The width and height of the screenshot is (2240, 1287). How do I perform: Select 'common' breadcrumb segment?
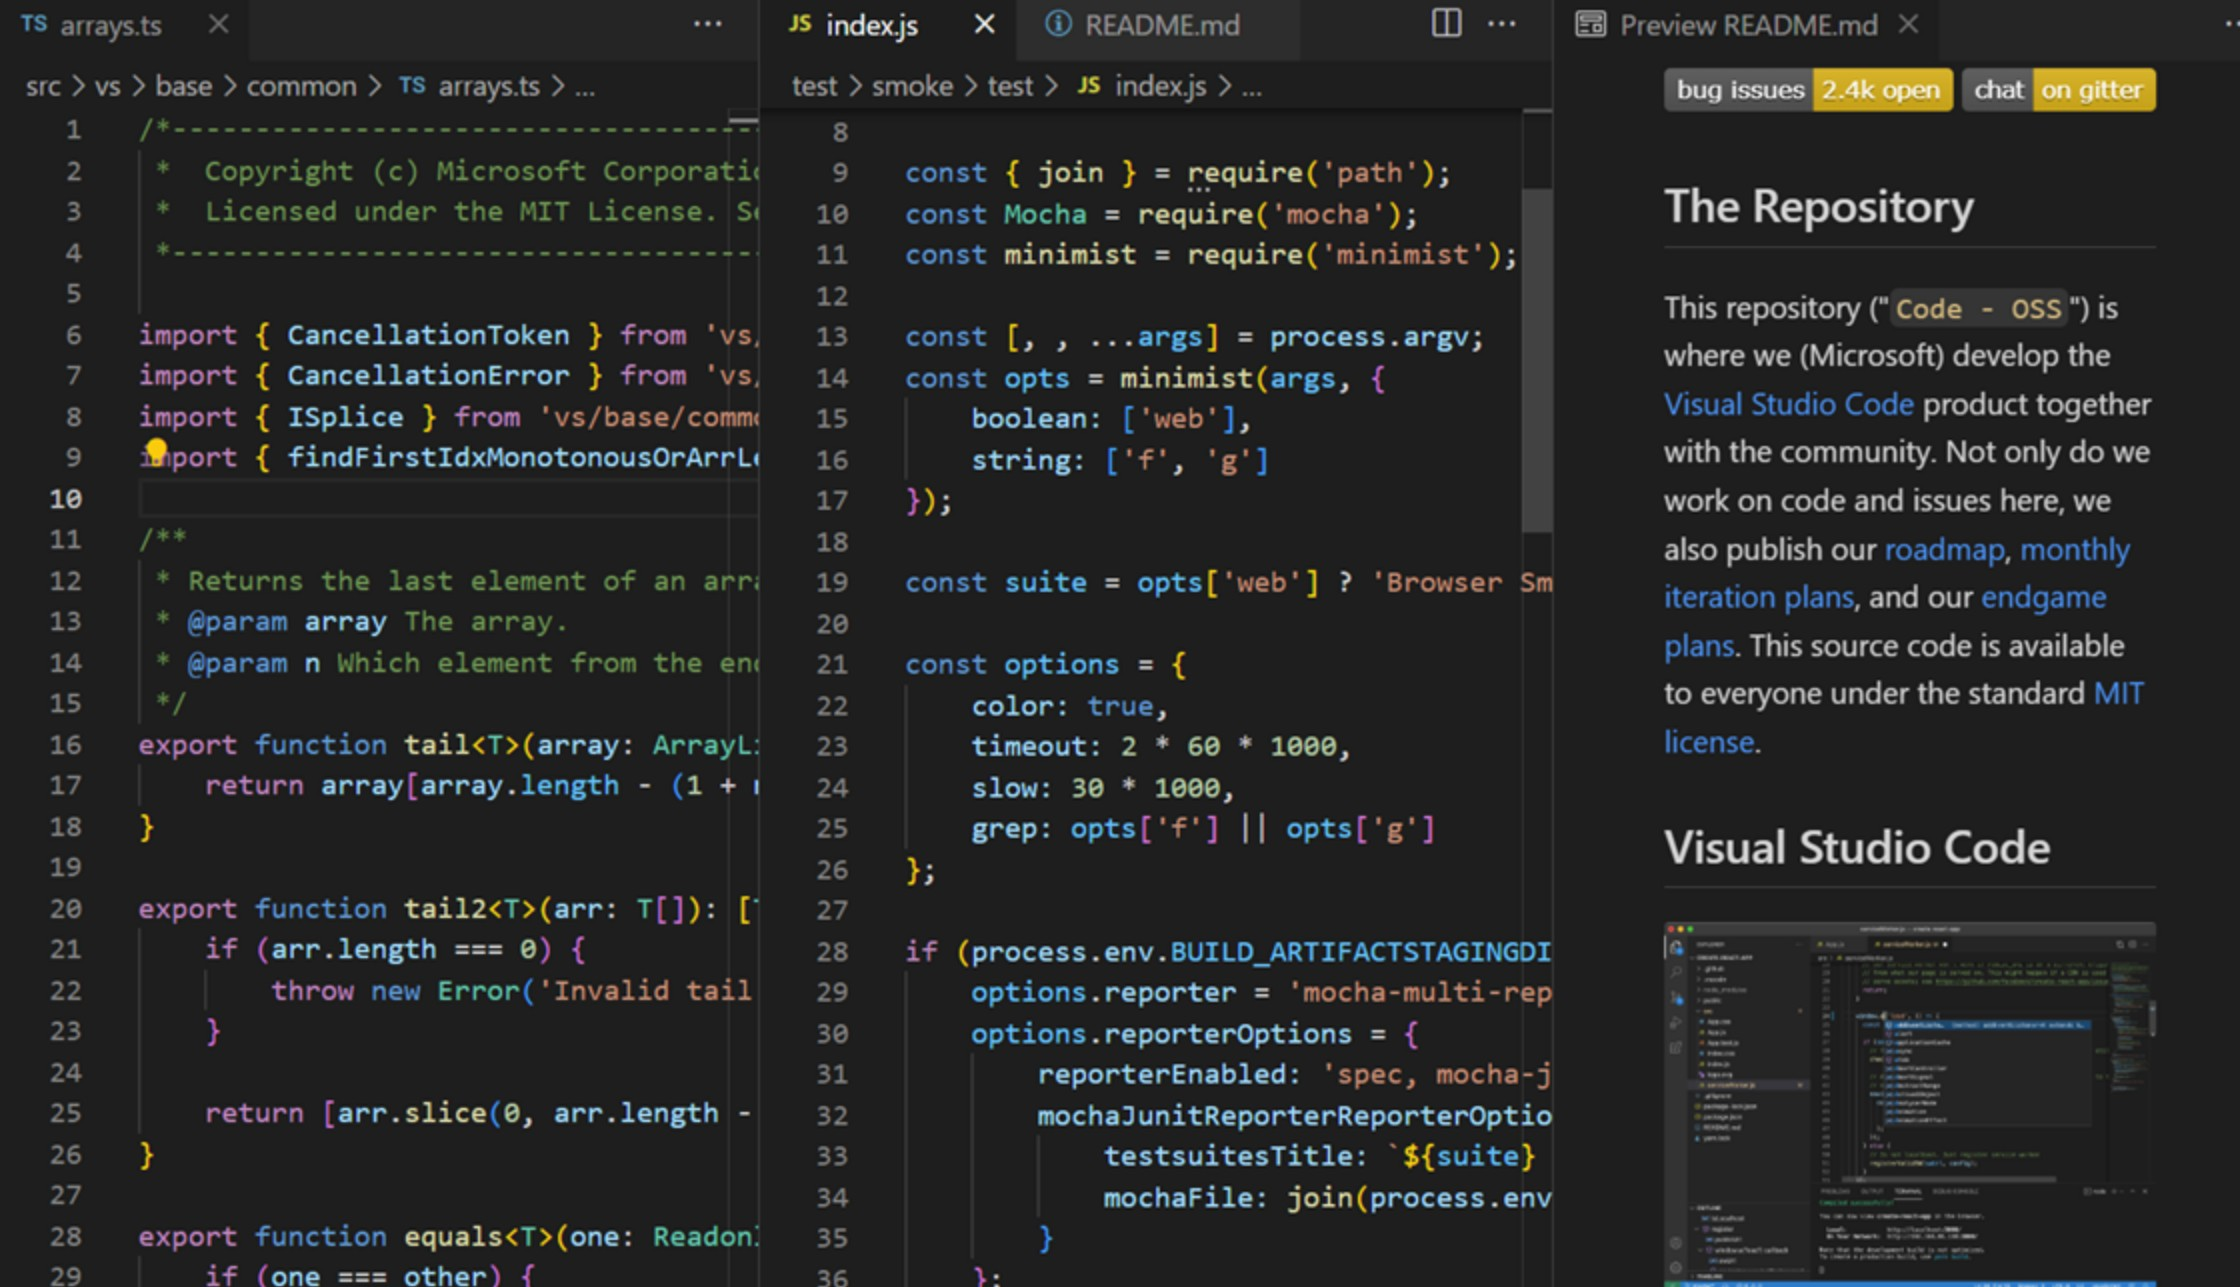pyautogui.click(x=302, y=87)
